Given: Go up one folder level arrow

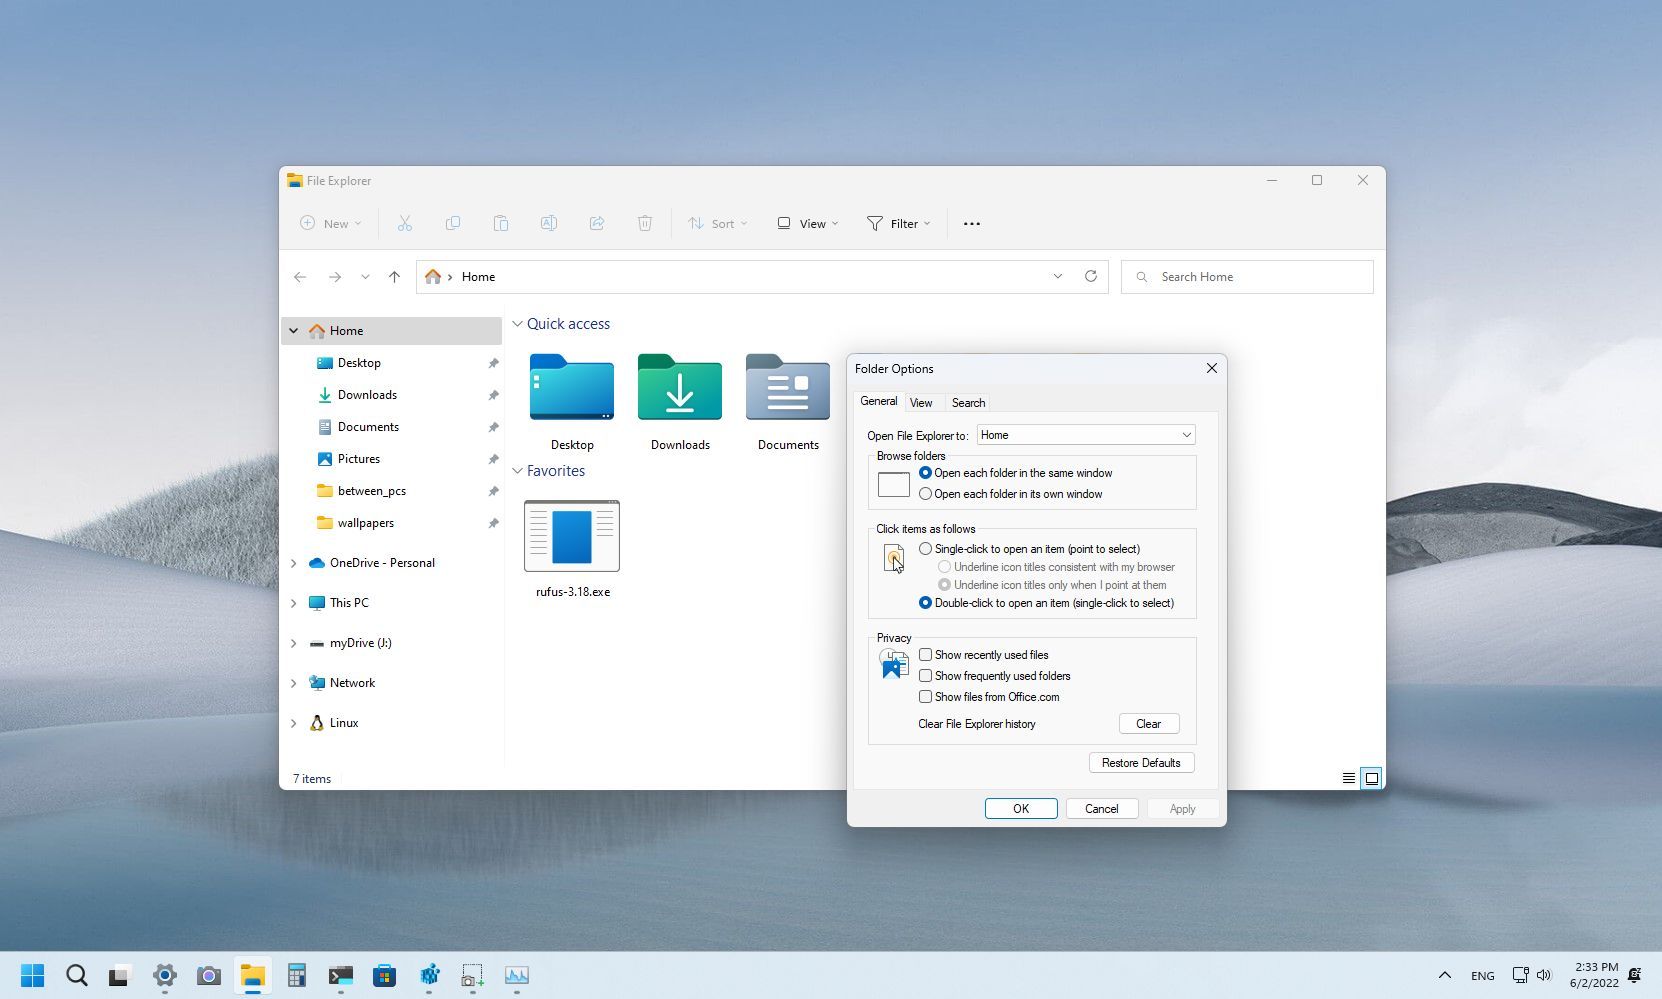Looking at the screenshot, I should tap(394, 277).
